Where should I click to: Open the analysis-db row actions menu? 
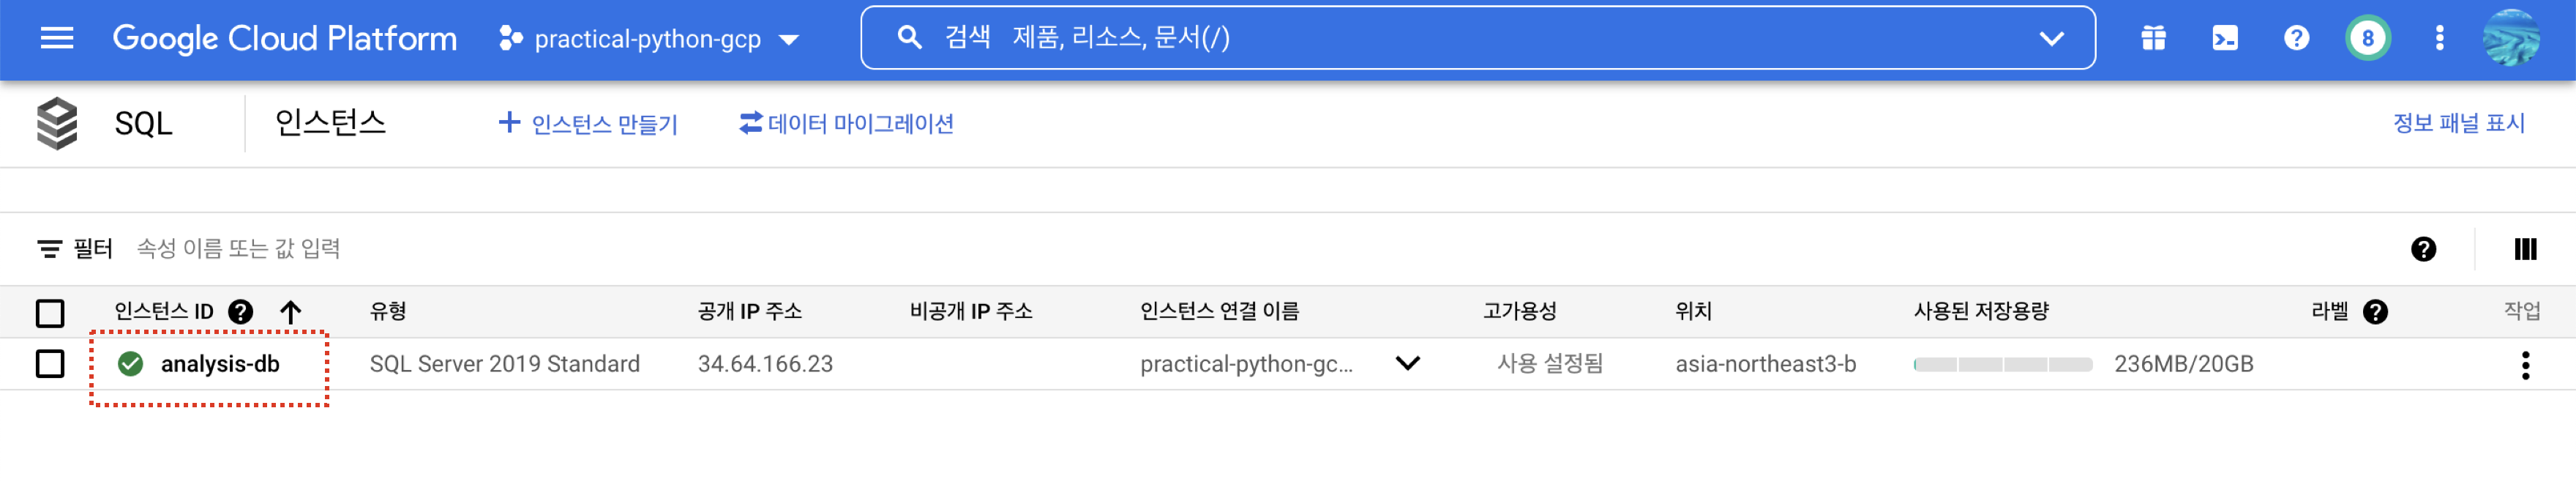click(2525, 365)
